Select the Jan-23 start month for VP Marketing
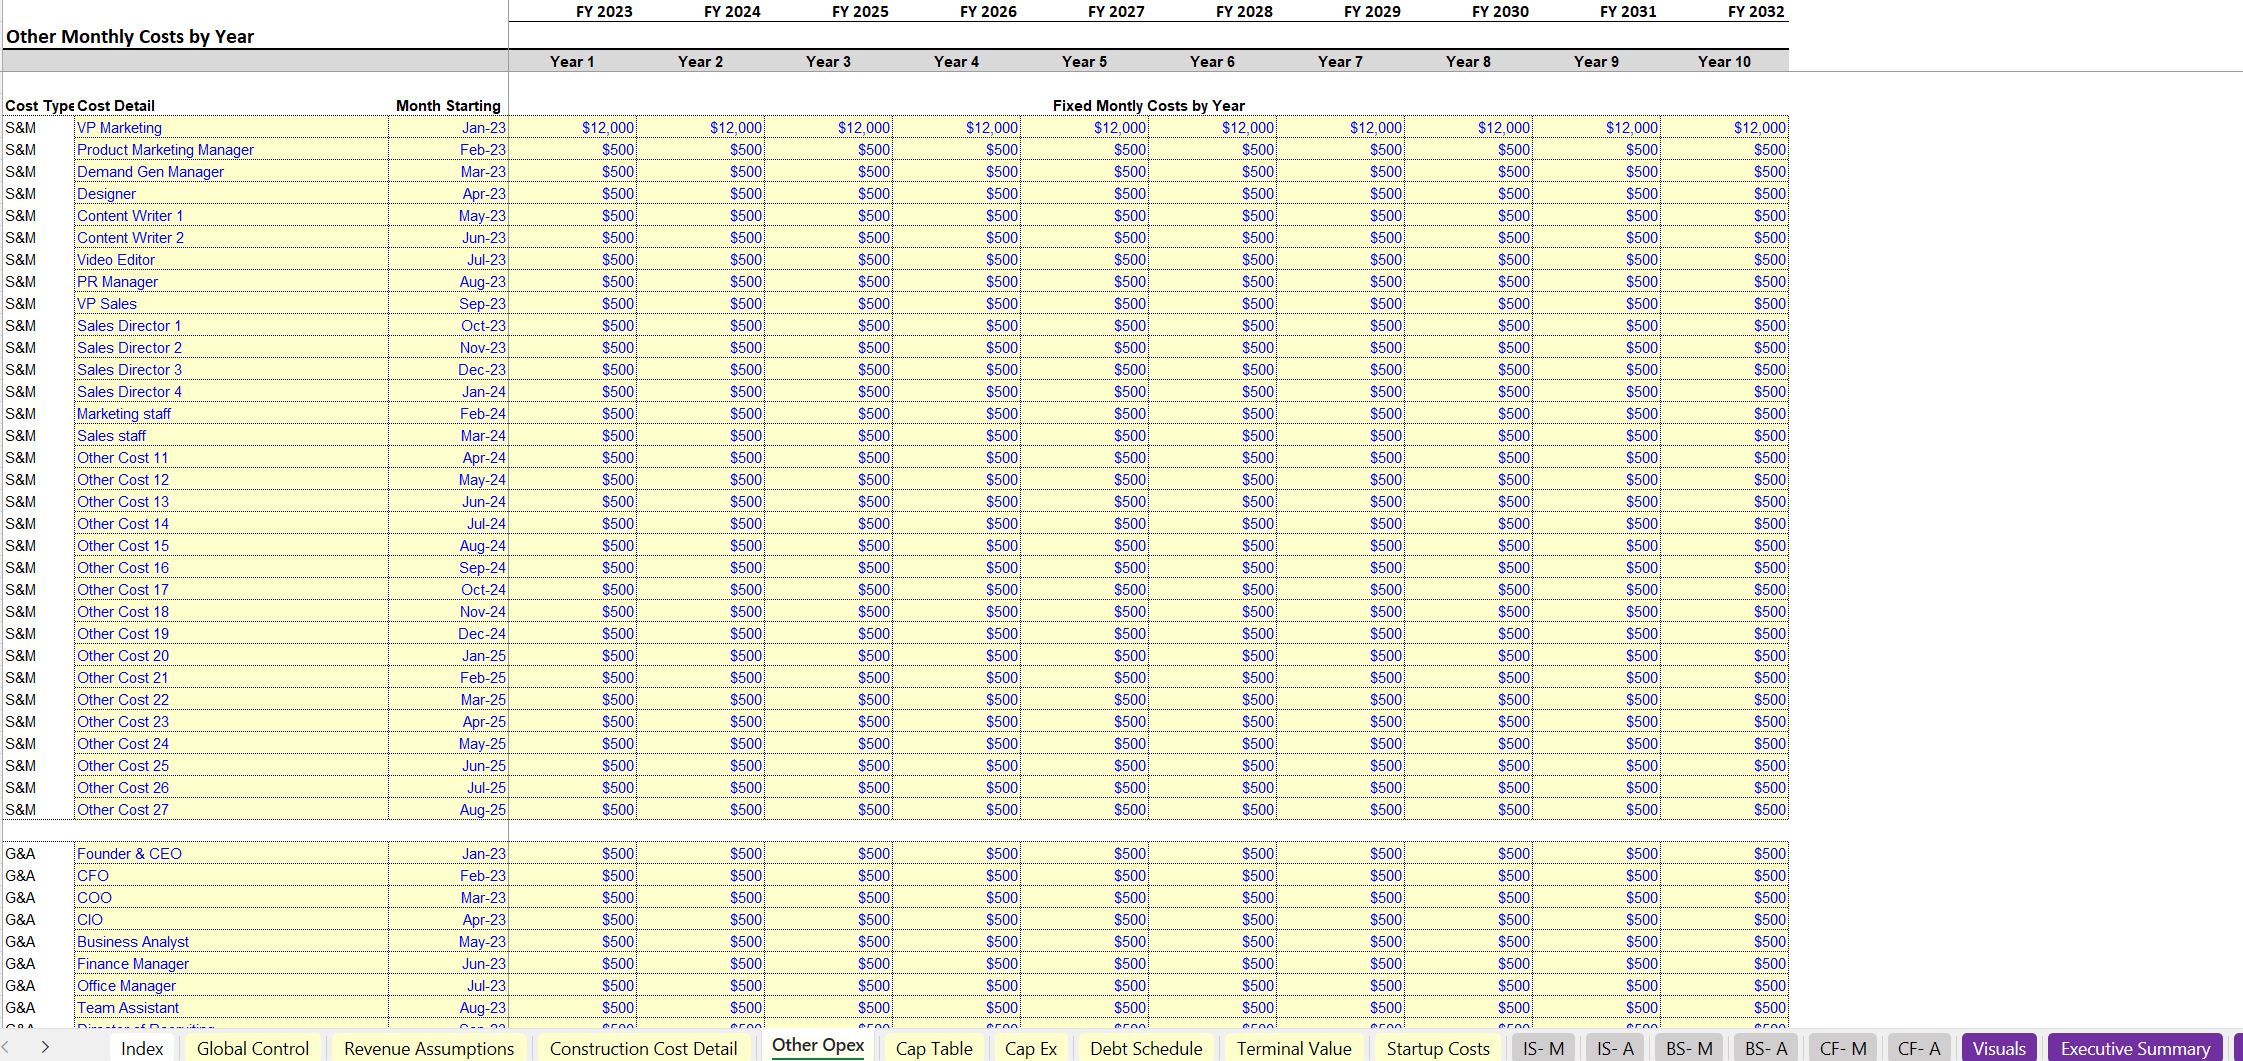The height and width of the screenshot is (1061, 2243). coord(448,128)
